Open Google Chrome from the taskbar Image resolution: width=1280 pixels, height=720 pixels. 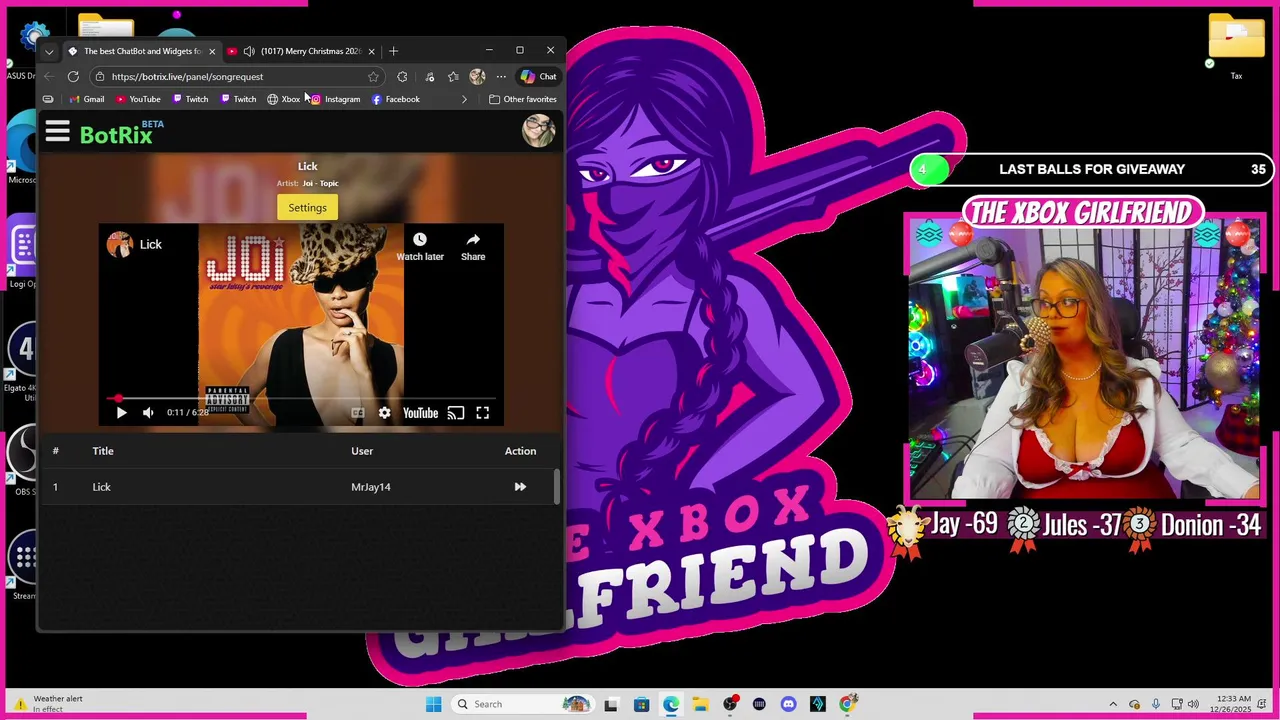(847, 704)
